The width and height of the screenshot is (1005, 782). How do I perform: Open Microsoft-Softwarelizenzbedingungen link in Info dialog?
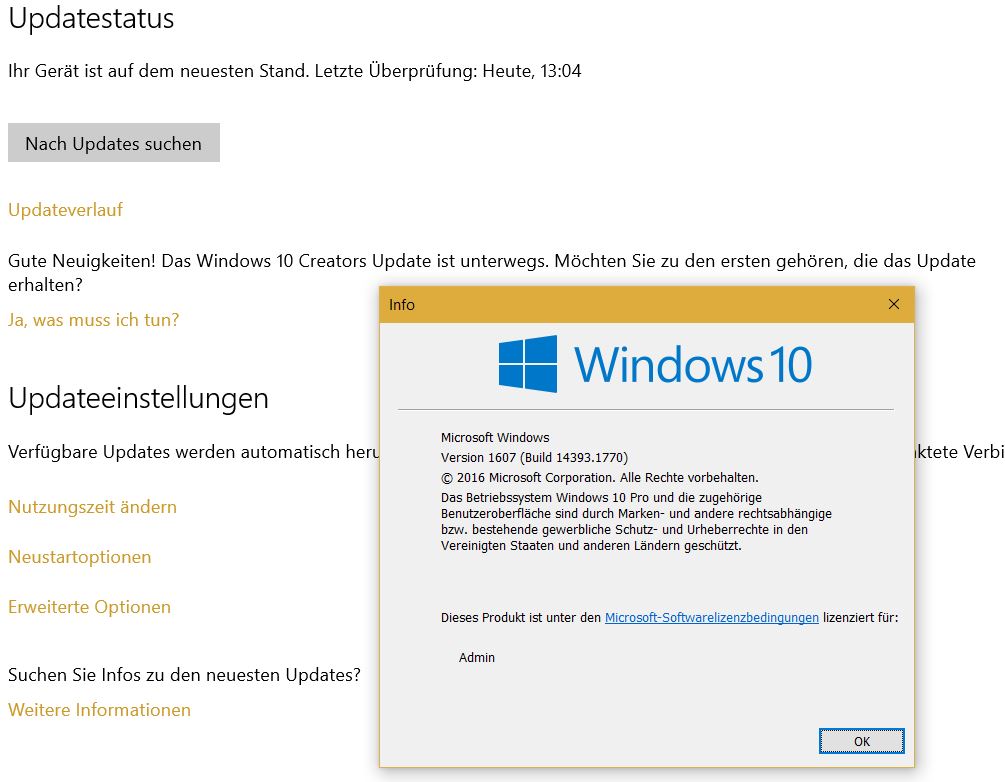(711, 617)
